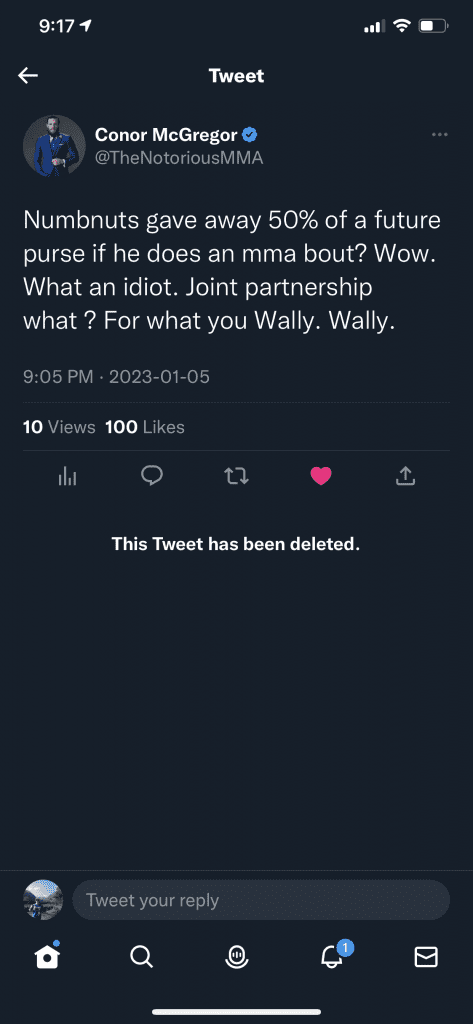Image resolution: width=473 pixels, height=1024 pixels.
Task: Tap your own avatar beside reply box
Action: 43,899
